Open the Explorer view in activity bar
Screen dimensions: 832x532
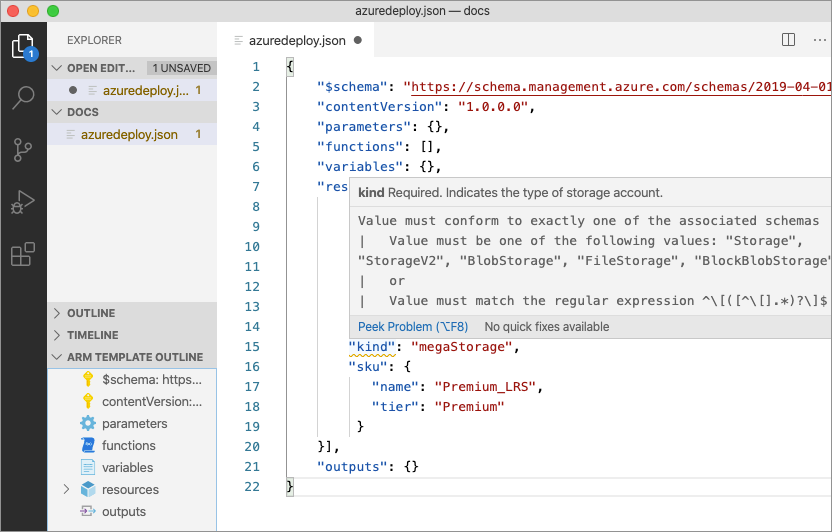click(x=23, y=46)
